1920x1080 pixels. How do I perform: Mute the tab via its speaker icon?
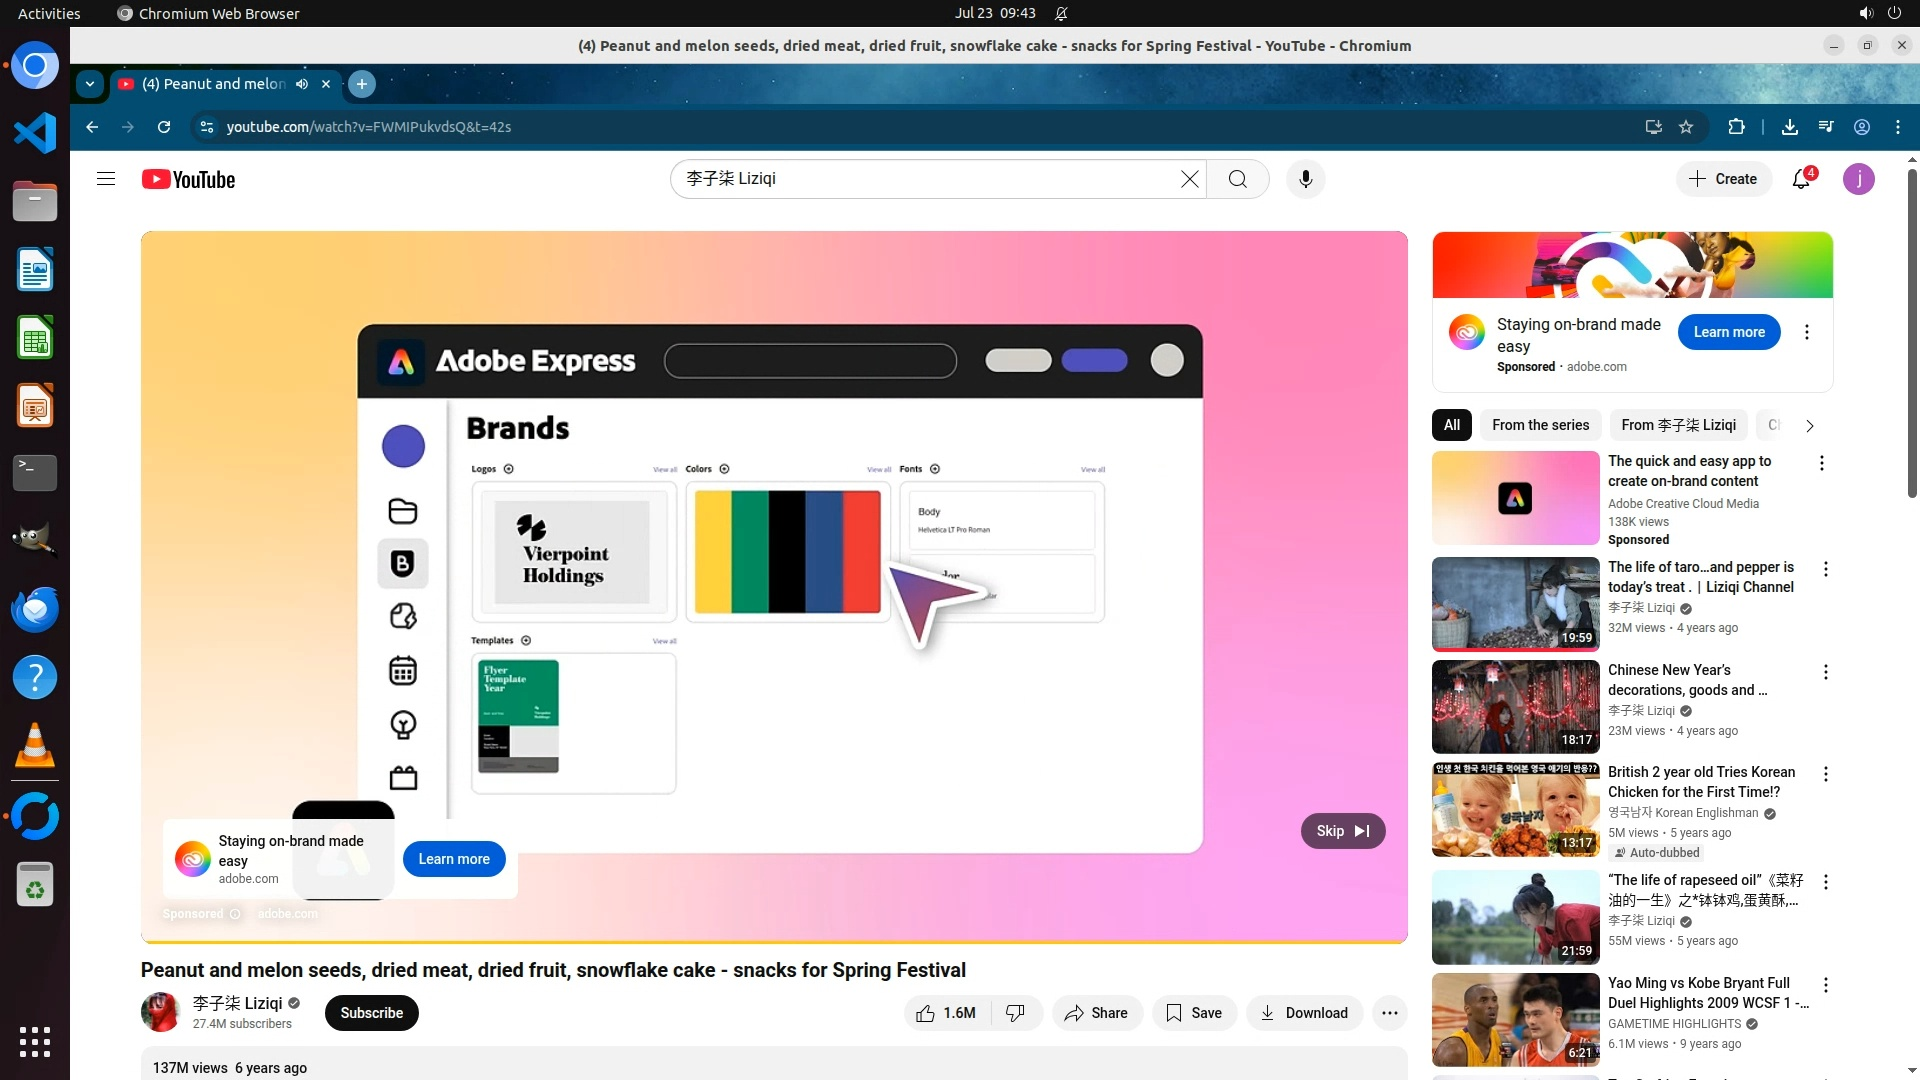tap(302, 84)
